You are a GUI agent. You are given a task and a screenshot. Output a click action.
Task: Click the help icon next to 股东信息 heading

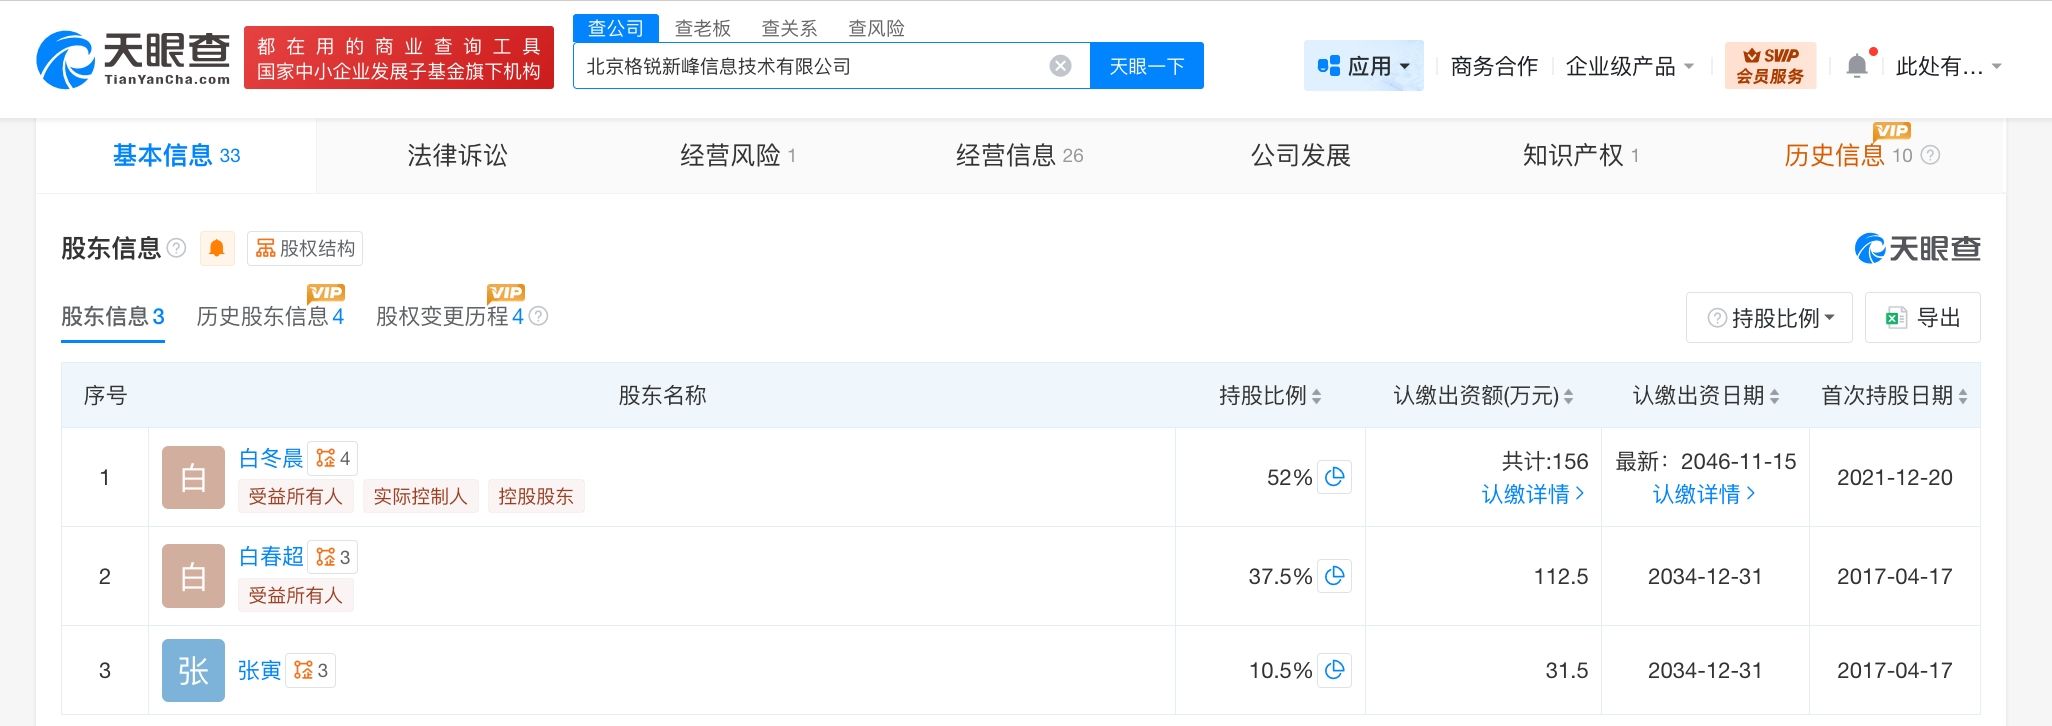177,248
